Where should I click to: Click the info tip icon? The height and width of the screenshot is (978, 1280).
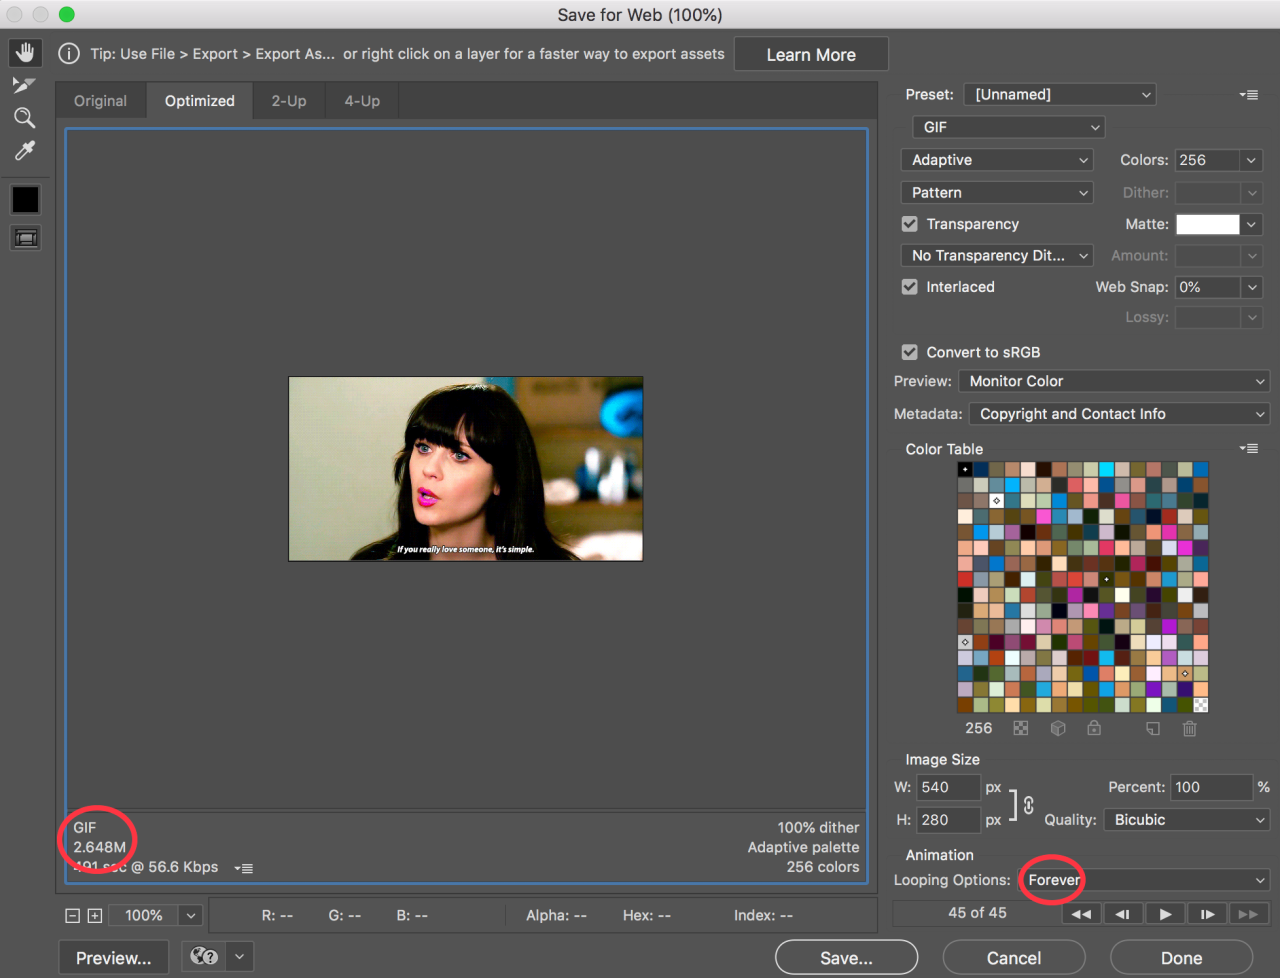[69, 54]
